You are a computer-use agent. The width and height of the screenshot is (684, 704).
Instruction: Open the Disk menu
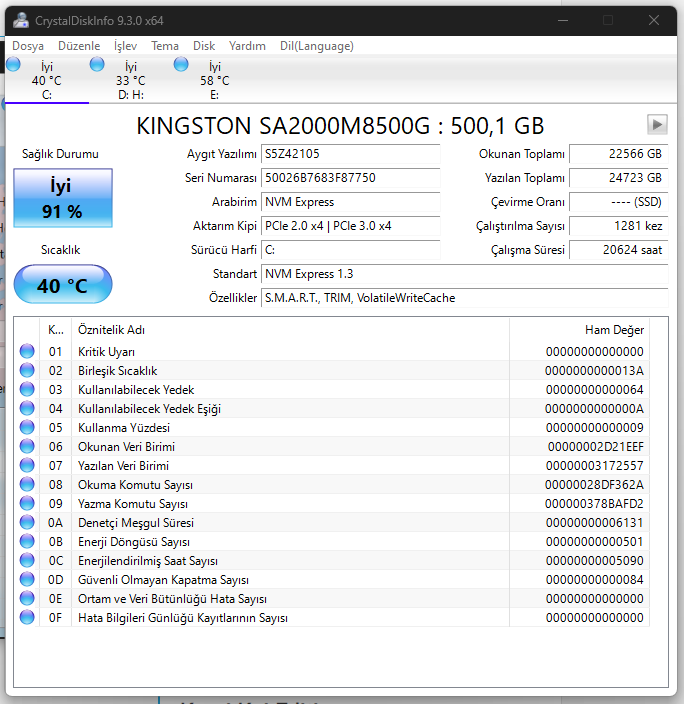pos(204,46)
